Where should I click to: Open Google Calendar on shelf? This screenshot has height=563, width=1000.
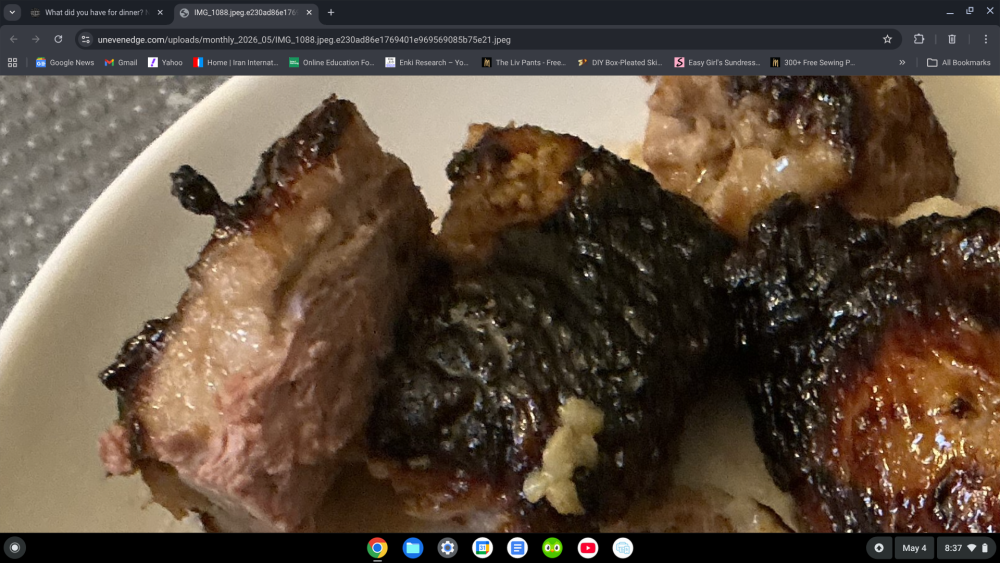483,548
